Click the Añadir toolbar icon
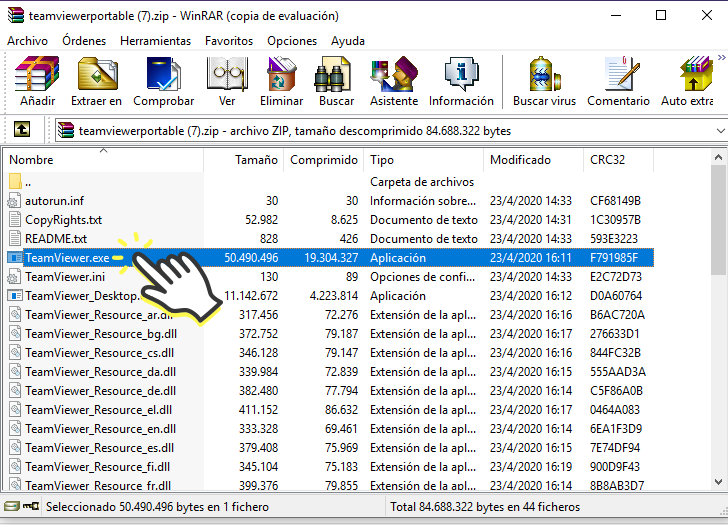728x525 pixels. click(x=37, y=74)
